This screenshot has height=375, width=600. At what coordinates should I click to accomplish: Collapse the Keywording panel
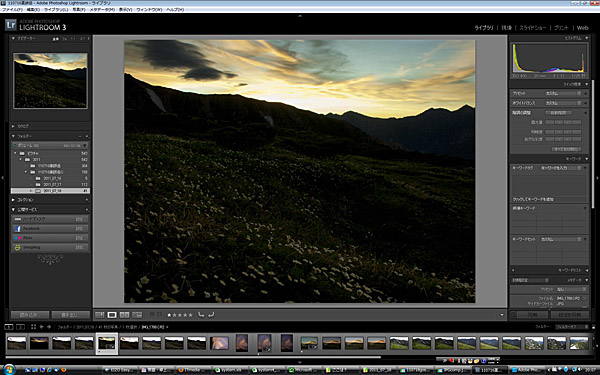[587, 159]
